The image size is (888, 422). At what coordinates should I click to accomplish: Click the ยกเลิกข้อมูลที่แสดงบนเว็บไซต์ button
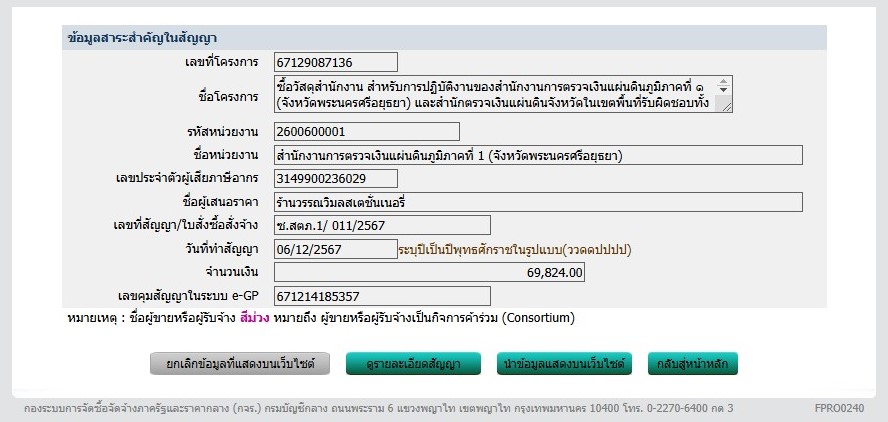point(240,364)
